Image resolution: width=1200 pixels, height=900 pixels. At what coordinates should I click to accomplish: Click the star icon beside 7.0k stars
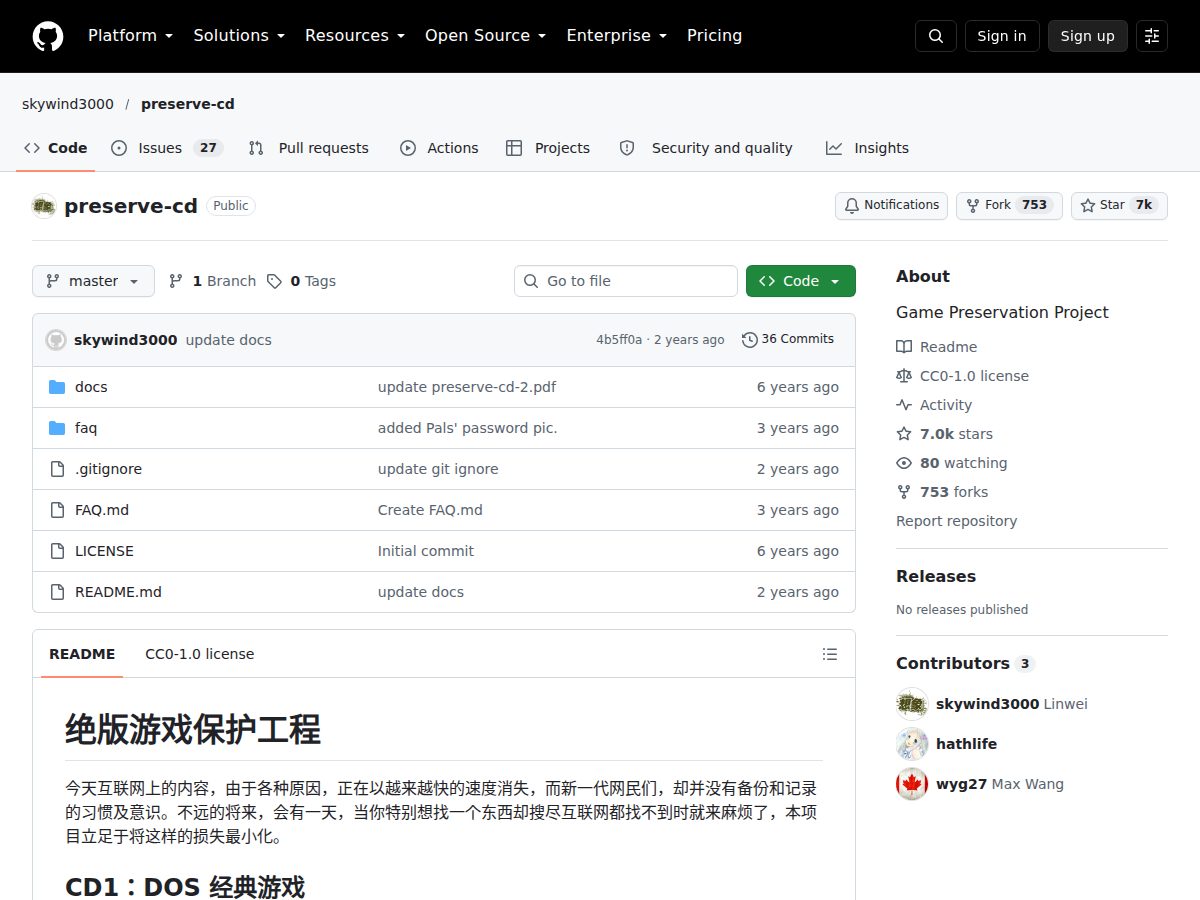pyautogui.click(x=904, y=434)
